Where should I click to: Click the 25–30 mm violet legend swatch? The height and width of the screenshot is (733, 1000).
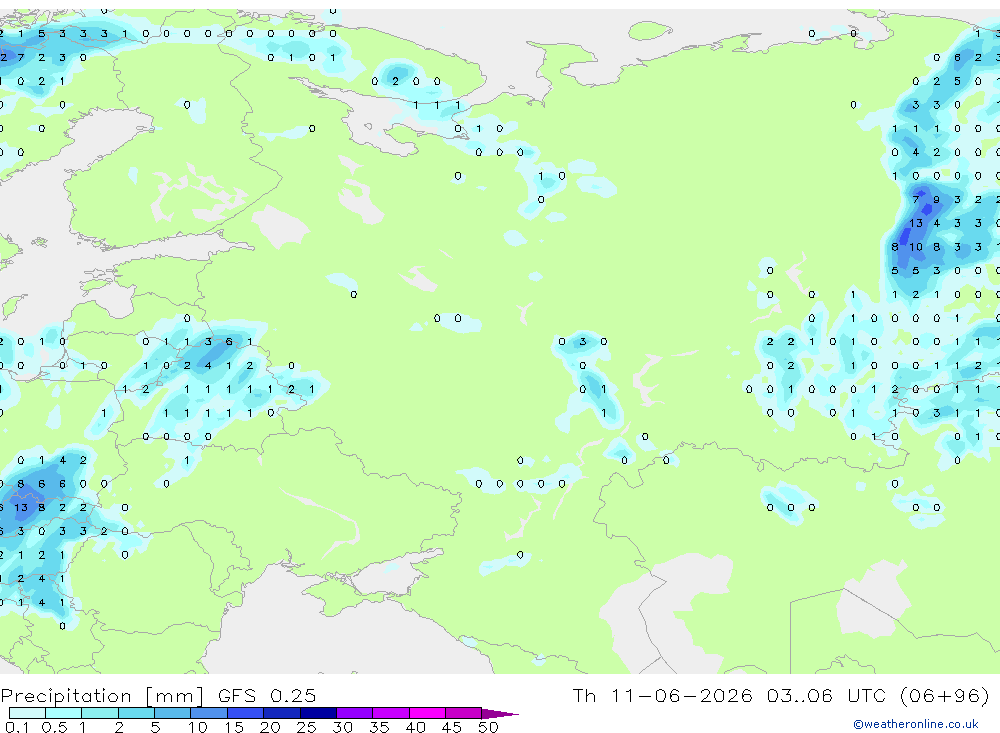318,713
